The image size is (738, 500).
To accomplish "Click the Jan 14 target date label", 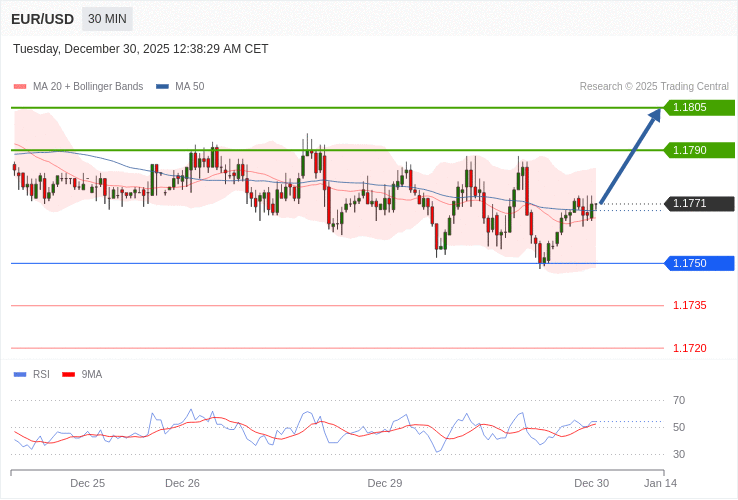I will (660, 483).
